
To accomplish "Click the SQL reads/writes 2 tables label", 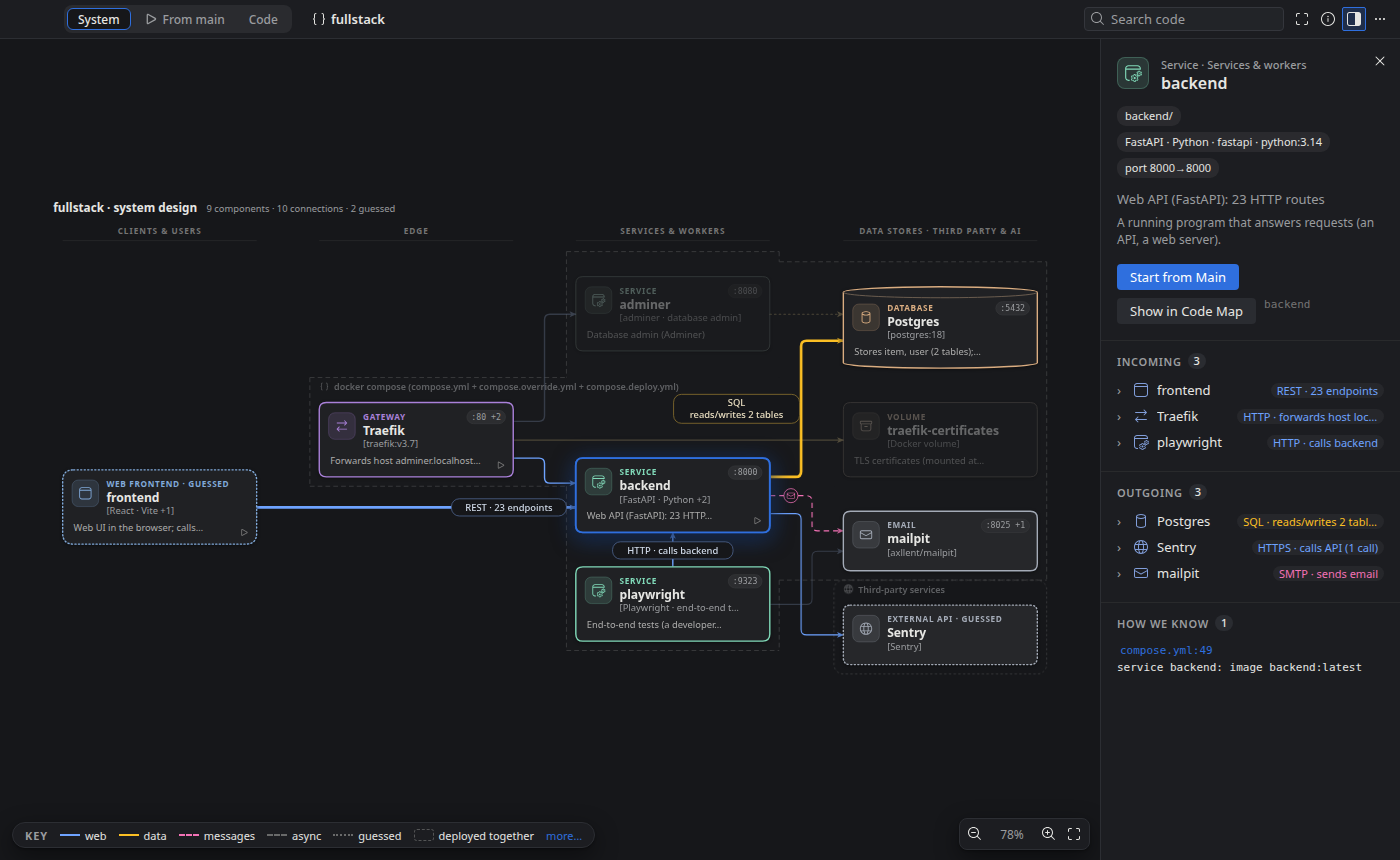I will pyautogui.click(x=736, y=409).
